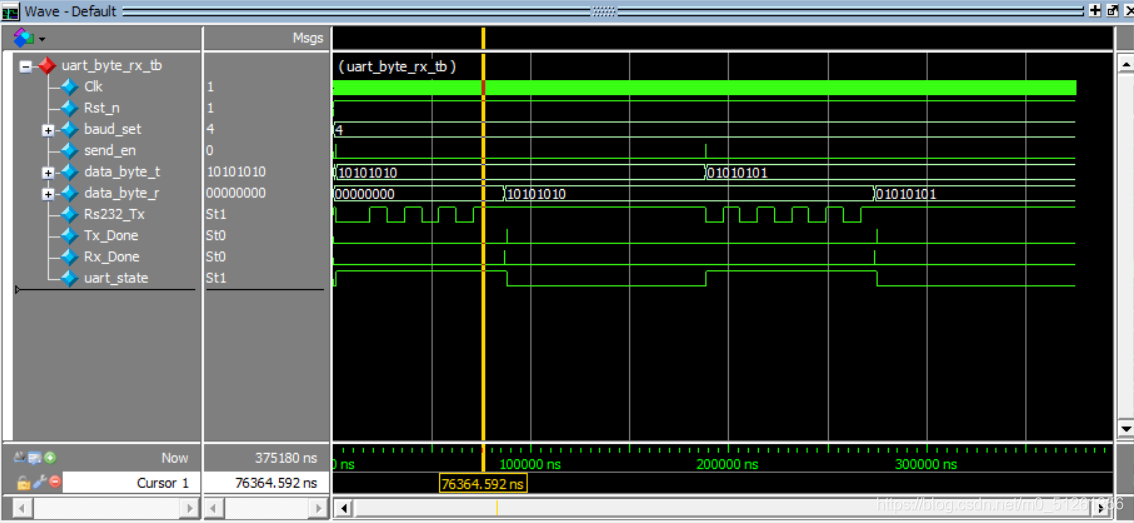
Task: Click the Wave window icon in title bar
Action: [11, 12]
